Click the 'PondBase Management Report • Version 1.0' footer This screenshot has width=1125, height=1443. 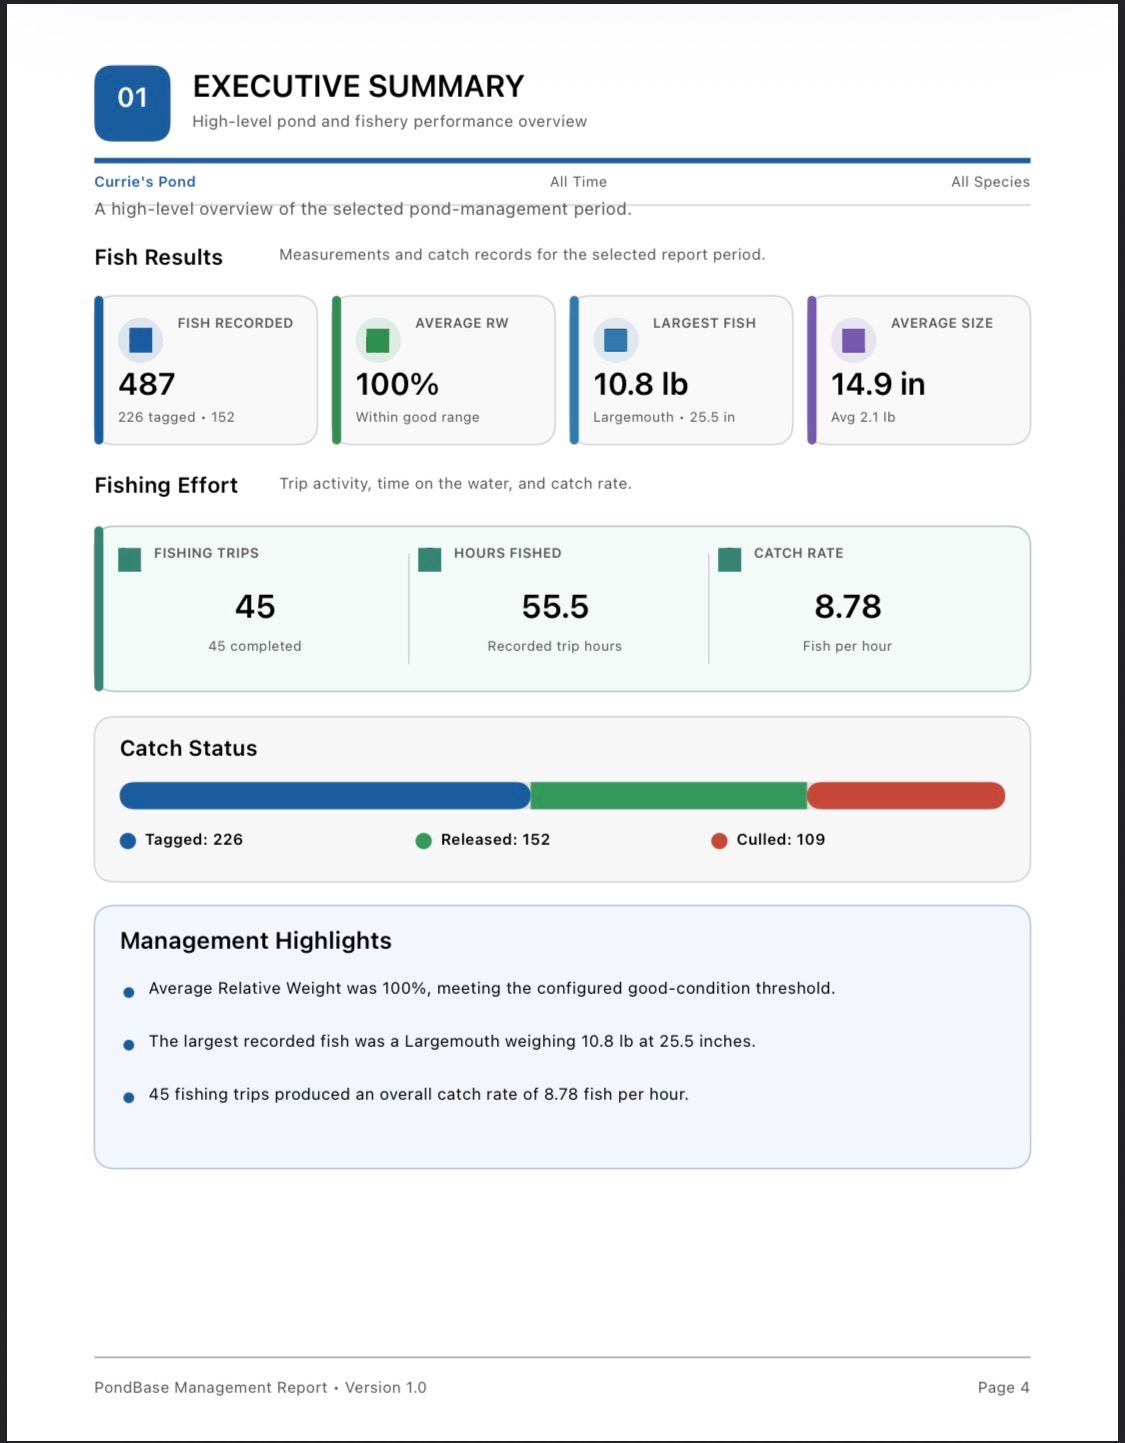pyautogui.click(x=260, y=1388)
